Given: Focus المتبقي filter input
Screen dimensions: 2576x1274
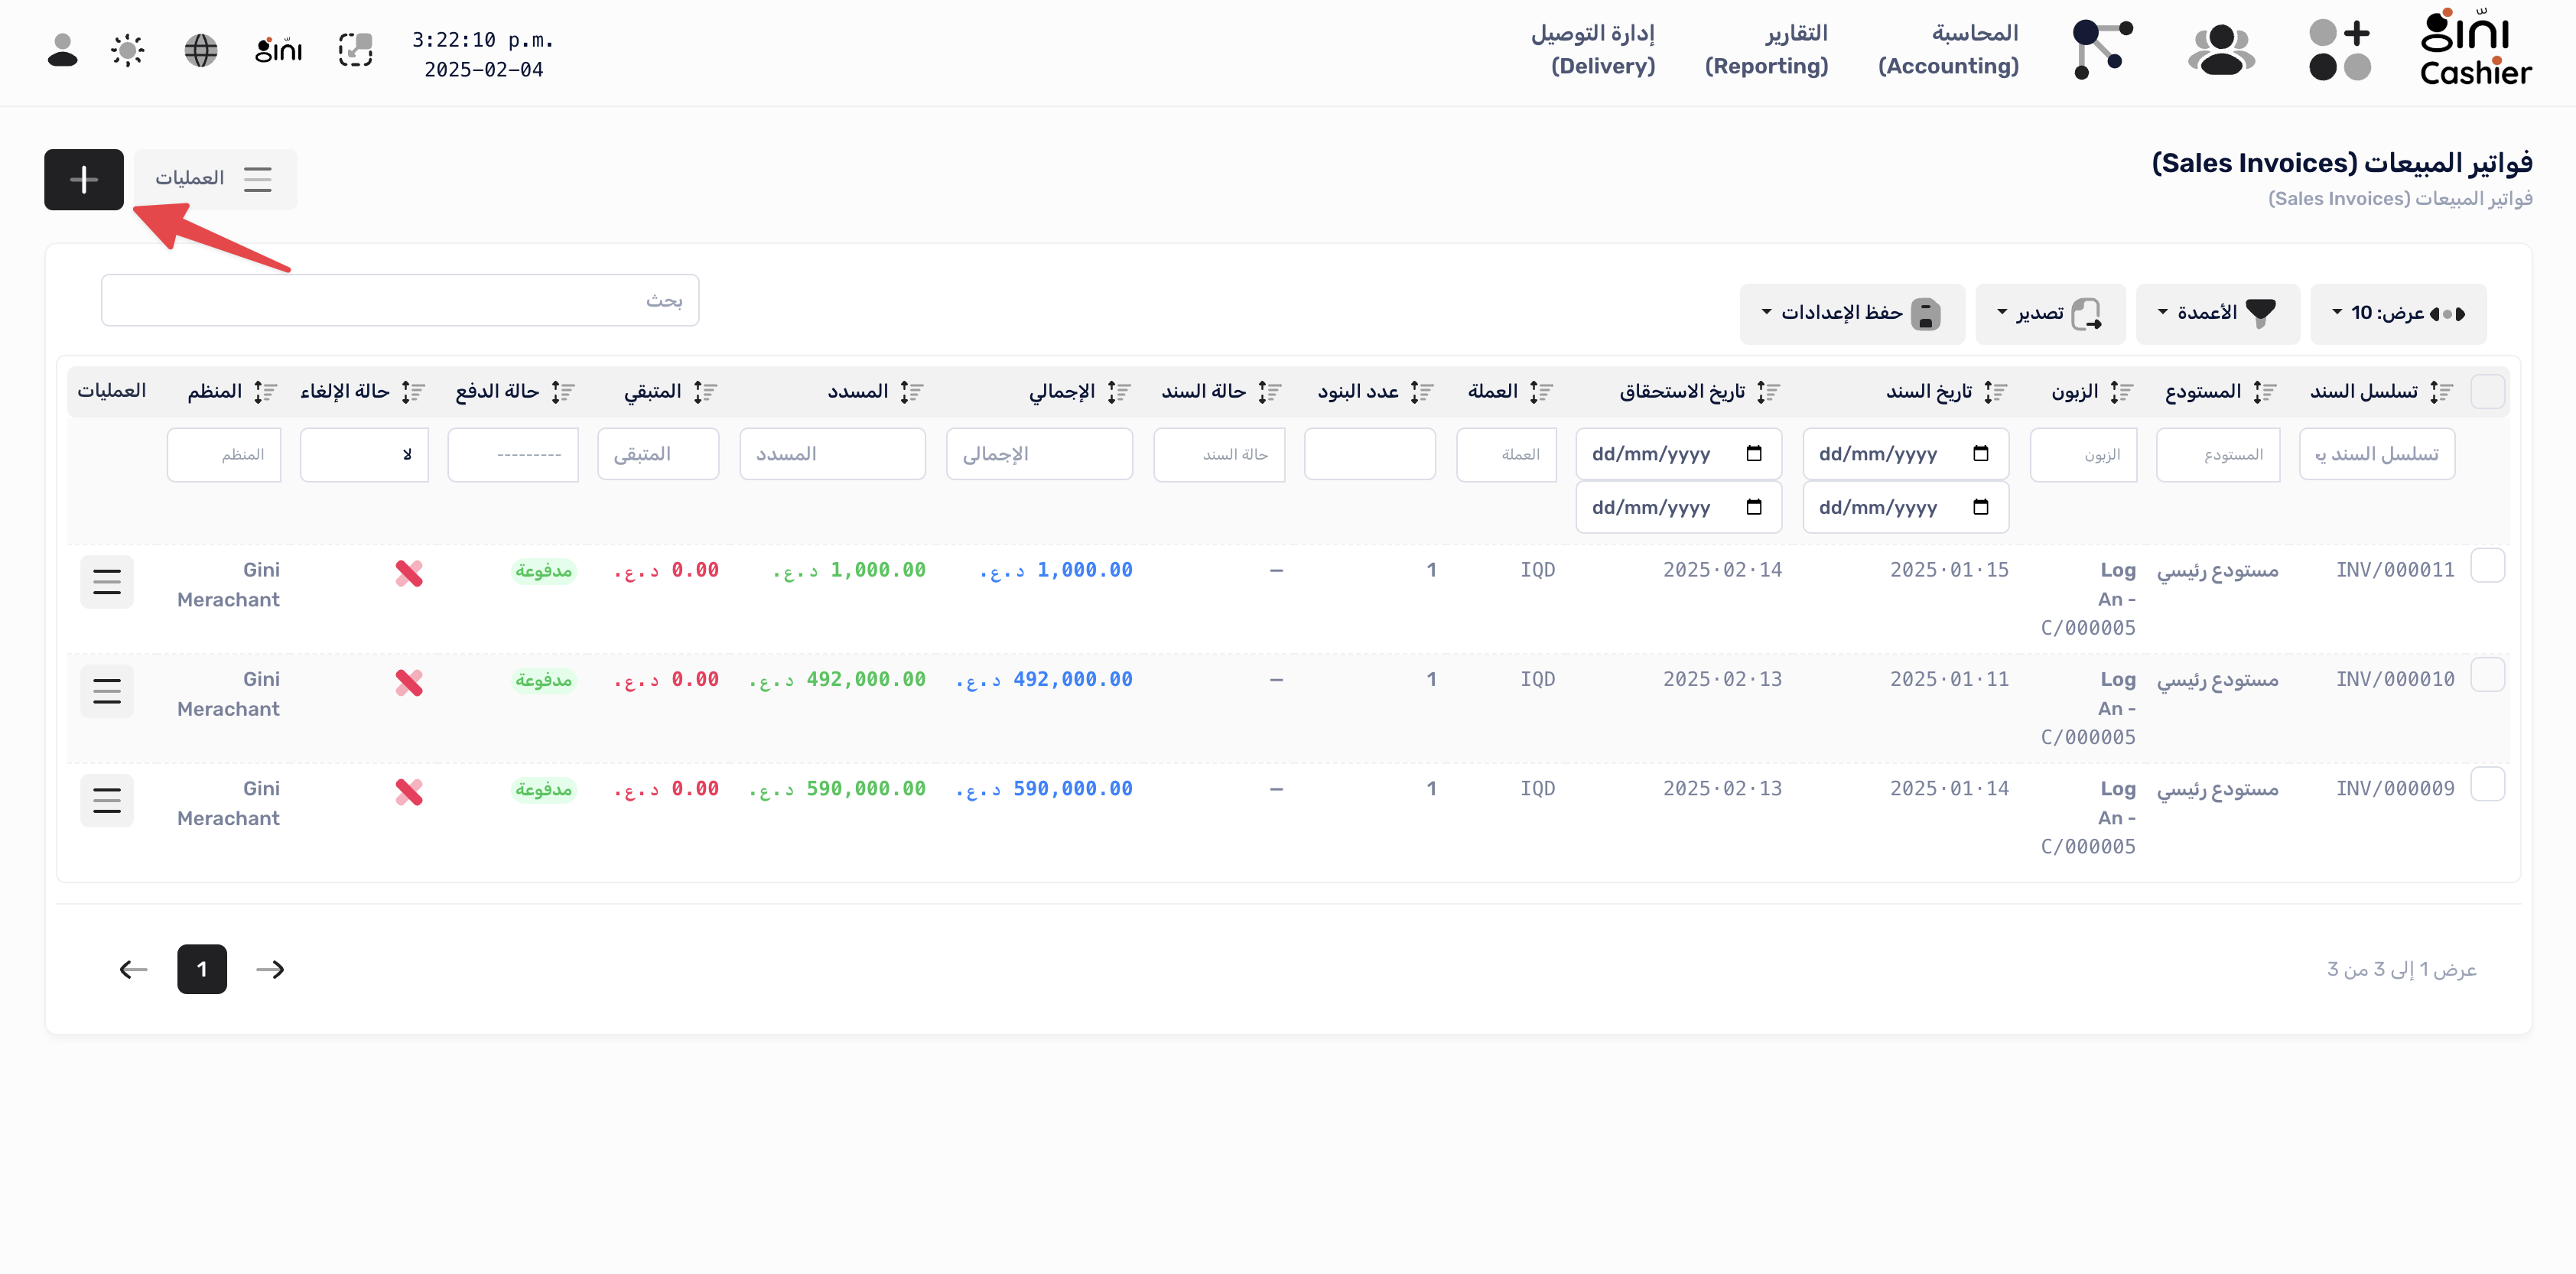Looking at the screenshot, I should tap(658, 454).
